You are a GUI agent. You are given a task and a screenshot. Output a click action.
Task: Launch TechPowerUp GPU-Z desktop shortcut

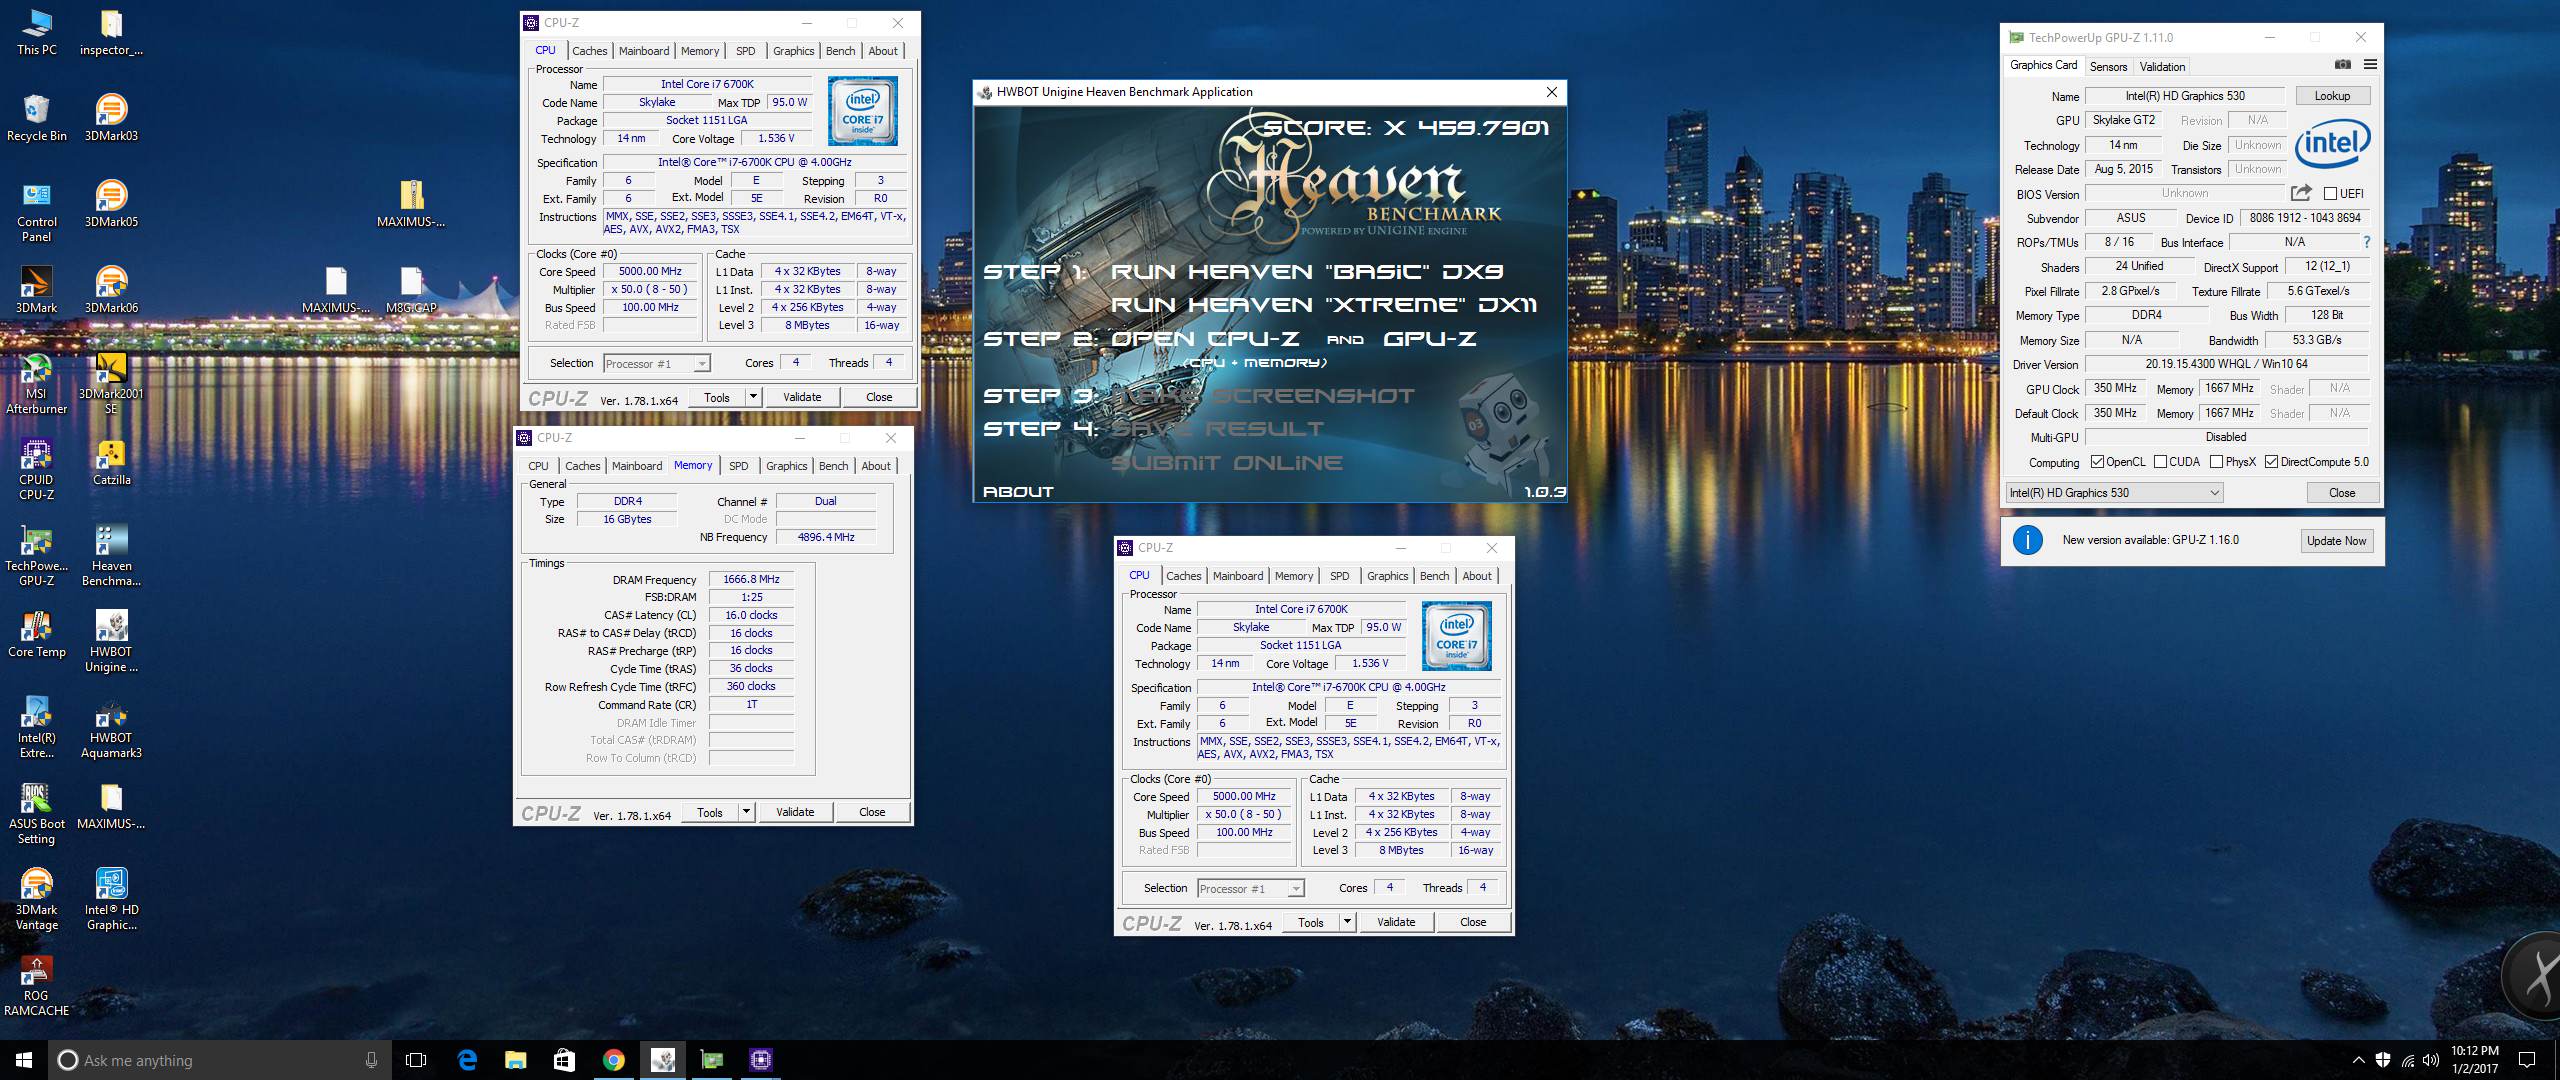(37, 556)
